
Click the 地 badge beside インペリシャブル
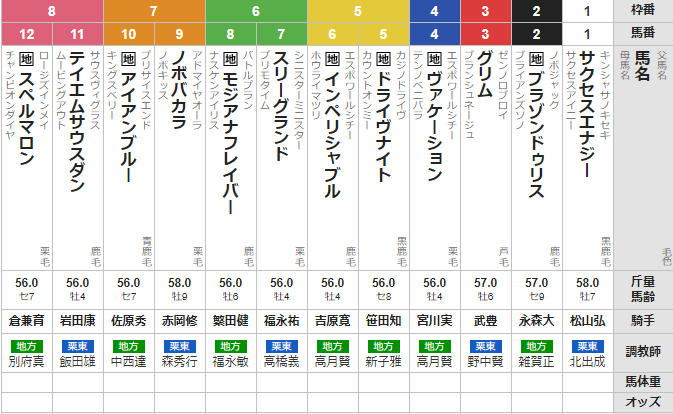coord(332,59)
